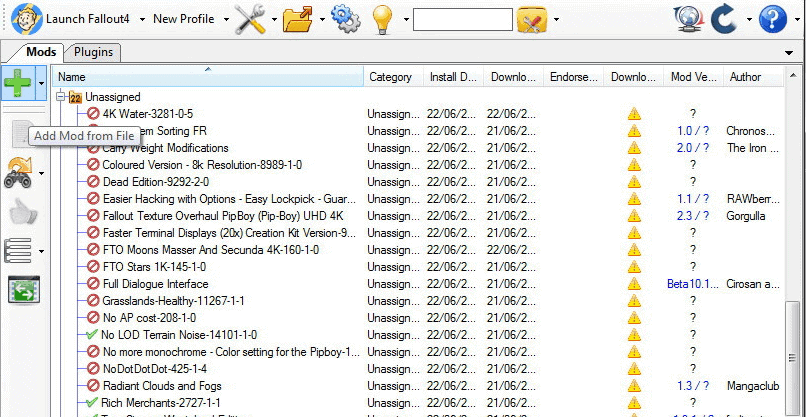This screenshot has height=417, width=806.
Task: Open dropdown arrow beside binoculars icon
Action: tap(41, 173)
